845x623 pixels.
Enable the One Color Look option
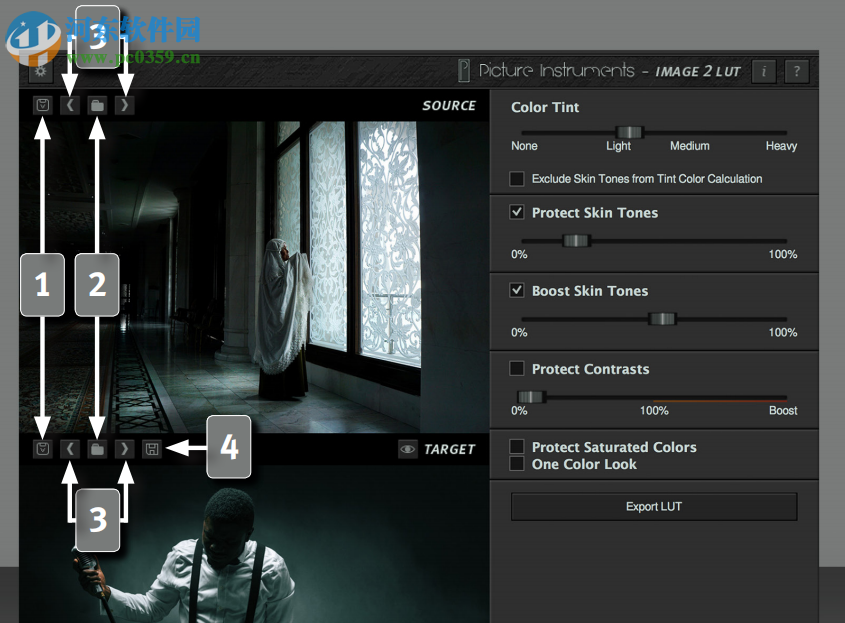pyautogui.click(x=516, y=464)
